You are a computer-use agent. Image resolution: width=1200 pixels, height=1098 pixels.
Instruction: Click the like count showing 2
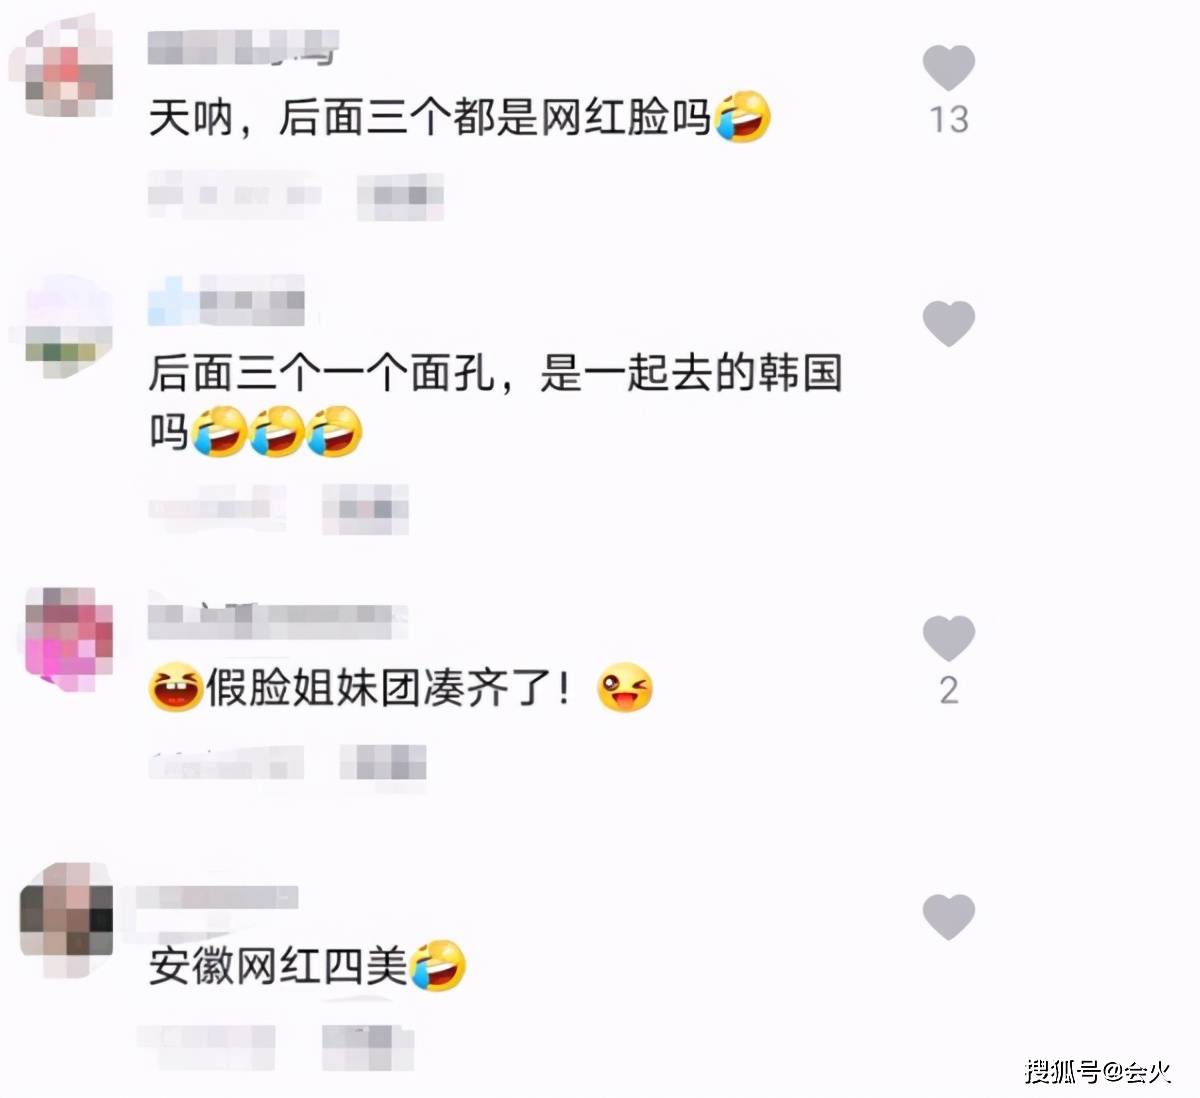[949, 691]
